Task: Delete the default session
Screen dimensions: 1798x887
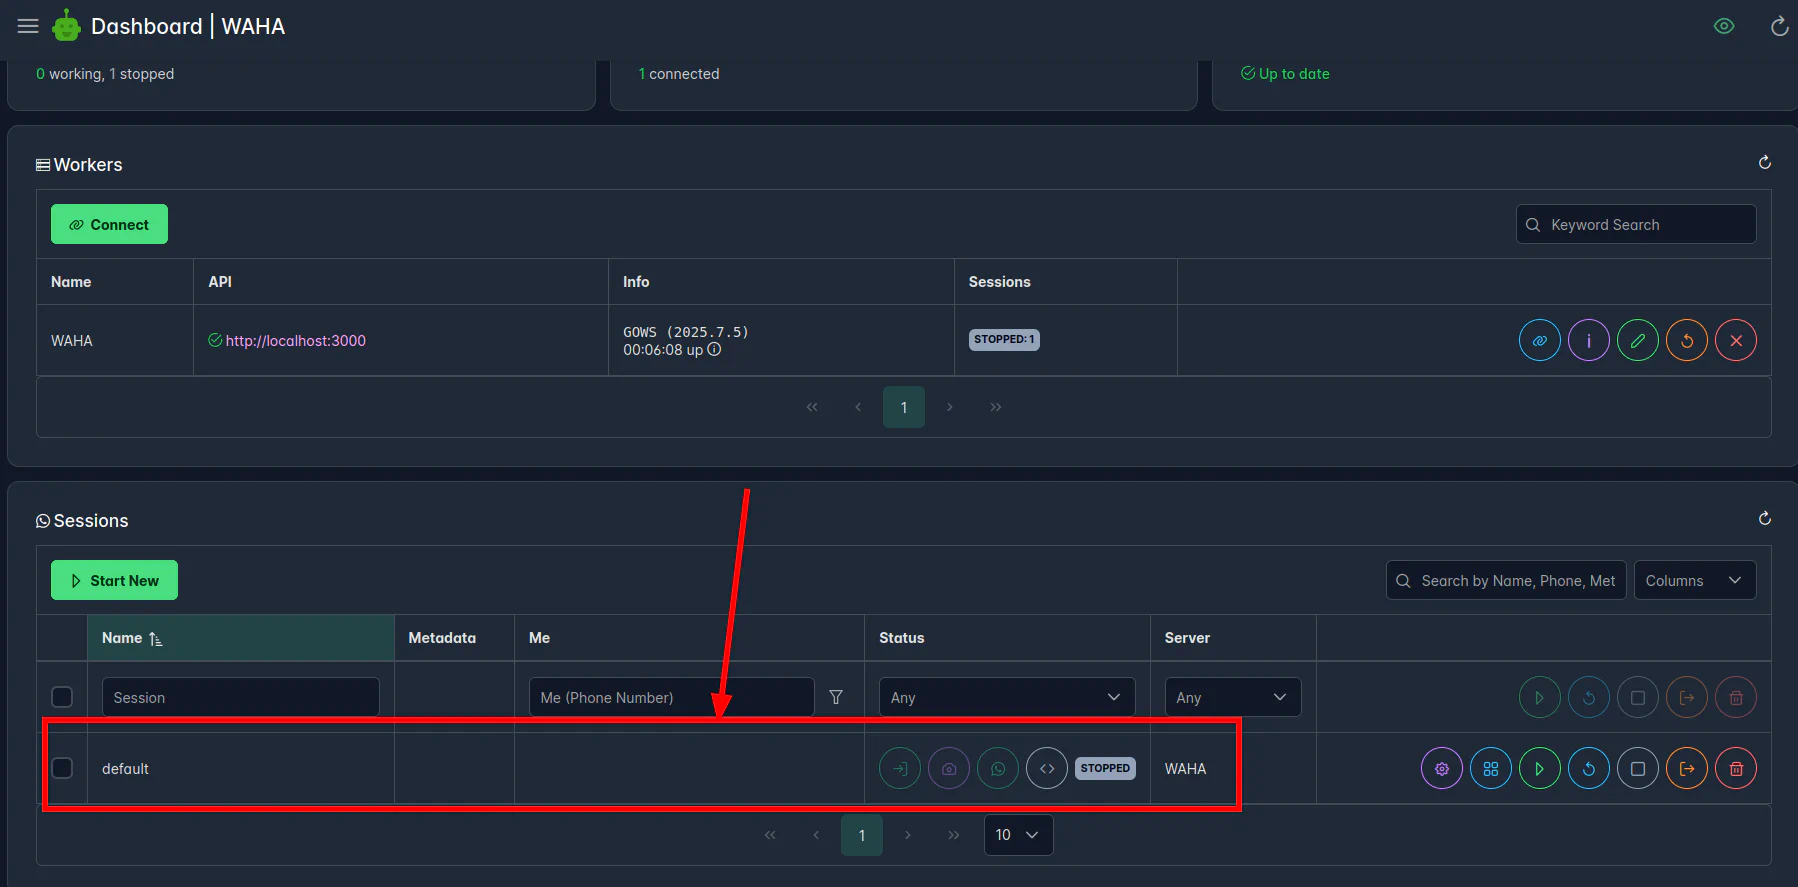Action: (x=1736, y=768)
